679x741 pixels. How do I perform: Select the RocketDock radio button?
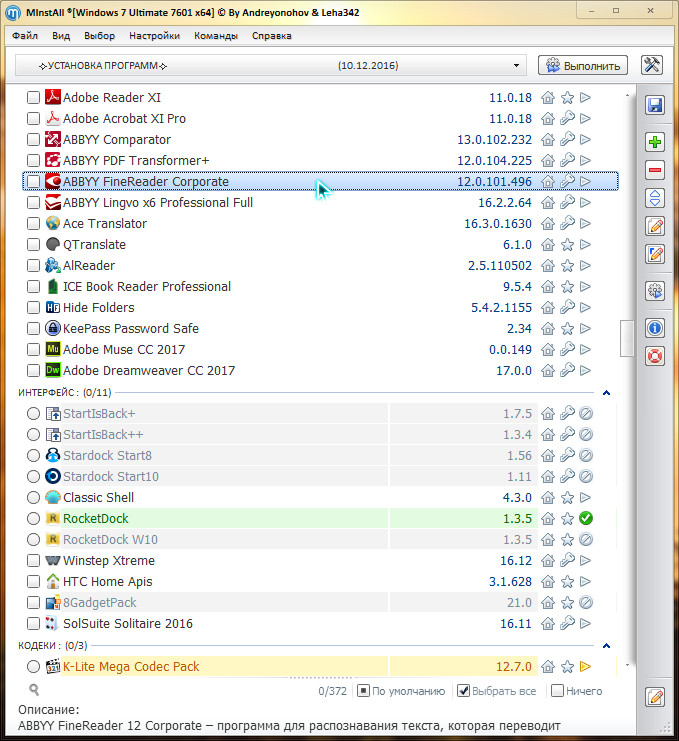click(33, 518)
